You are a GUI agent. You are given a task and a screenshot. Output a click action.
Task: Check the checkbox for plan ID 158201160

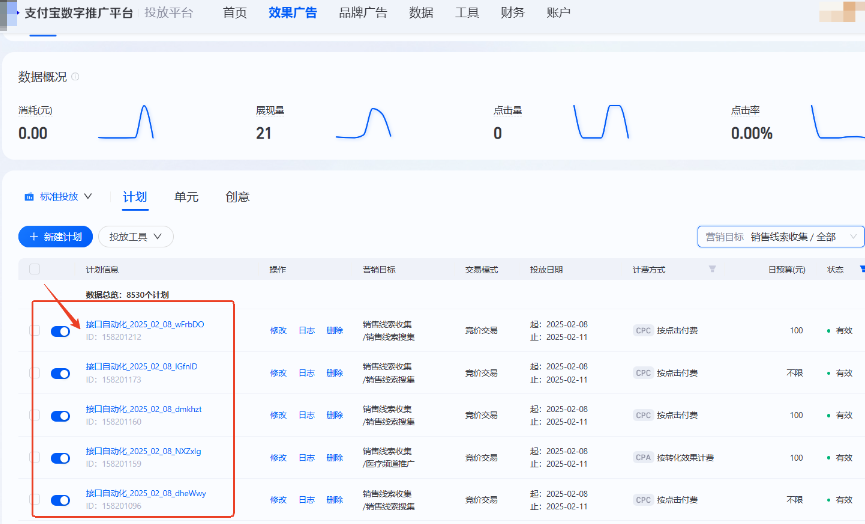pos(35,415)
